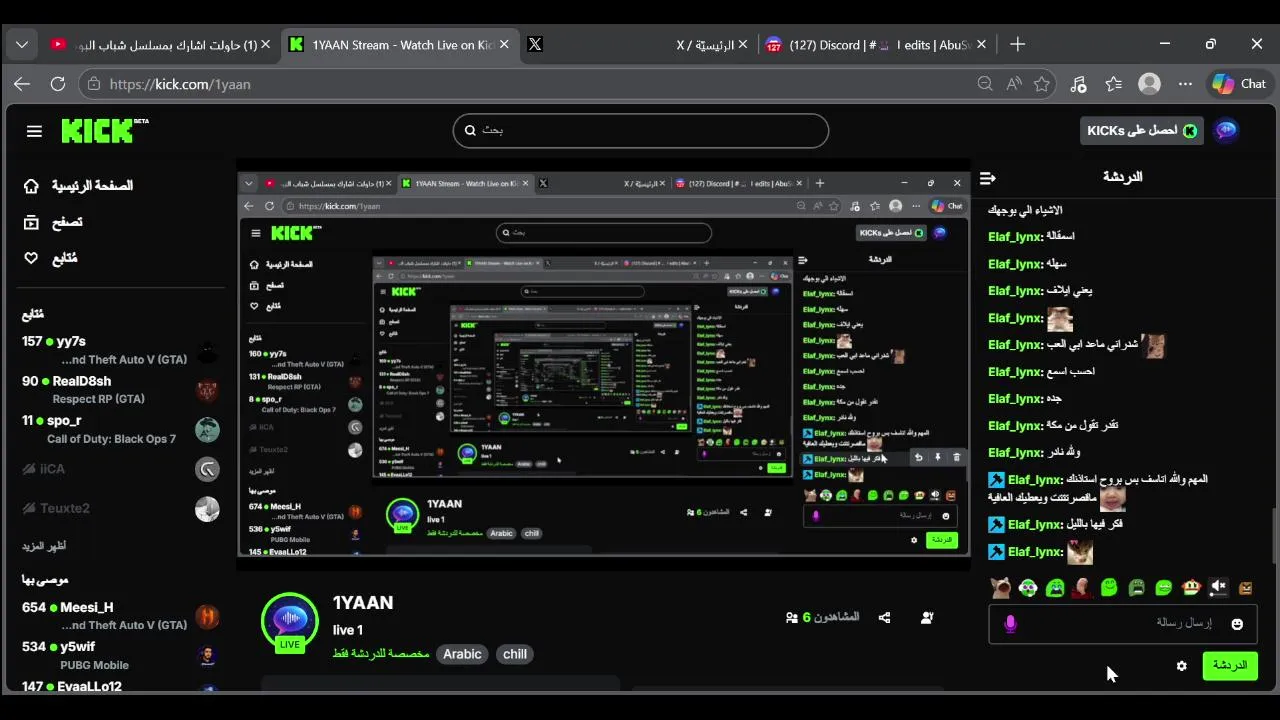Open the browser profile icon
This screenshot has width=1280, height=720.
coord(1150,84)
